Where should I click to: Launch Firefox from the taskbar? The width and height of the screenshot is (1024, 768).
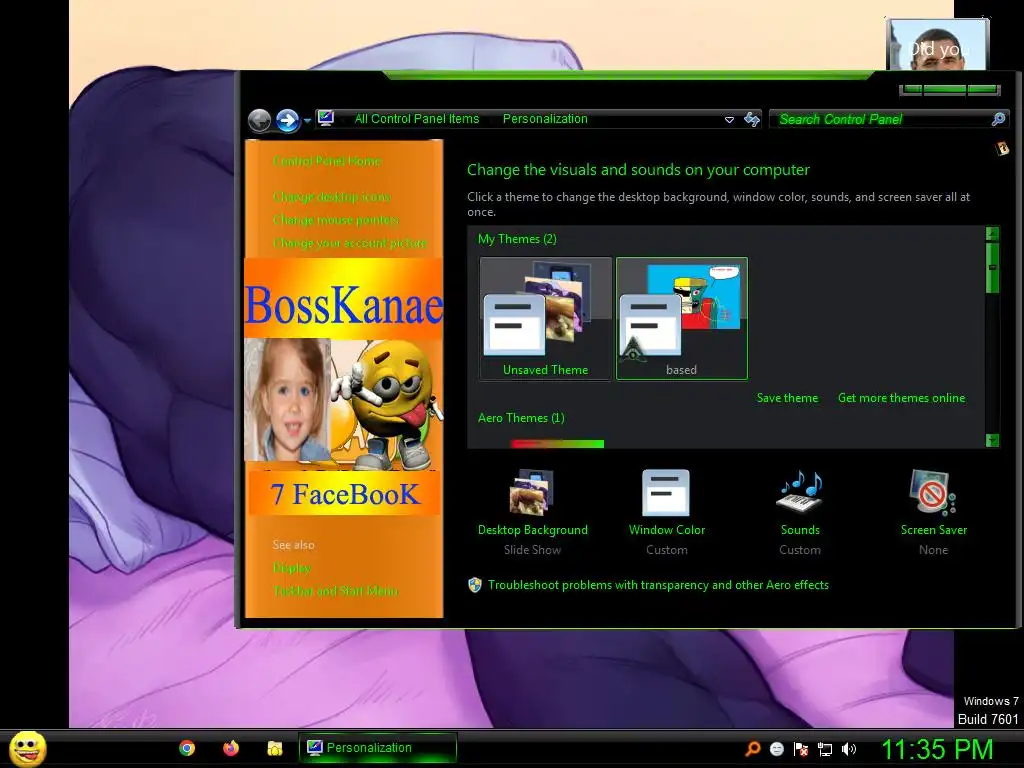pos(231,748)
